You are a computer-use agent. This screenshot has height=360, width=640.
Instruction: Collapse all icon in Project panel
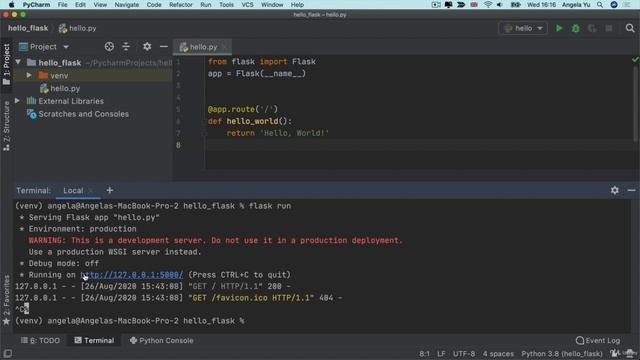pyautogui.click(x=126, y=47)
